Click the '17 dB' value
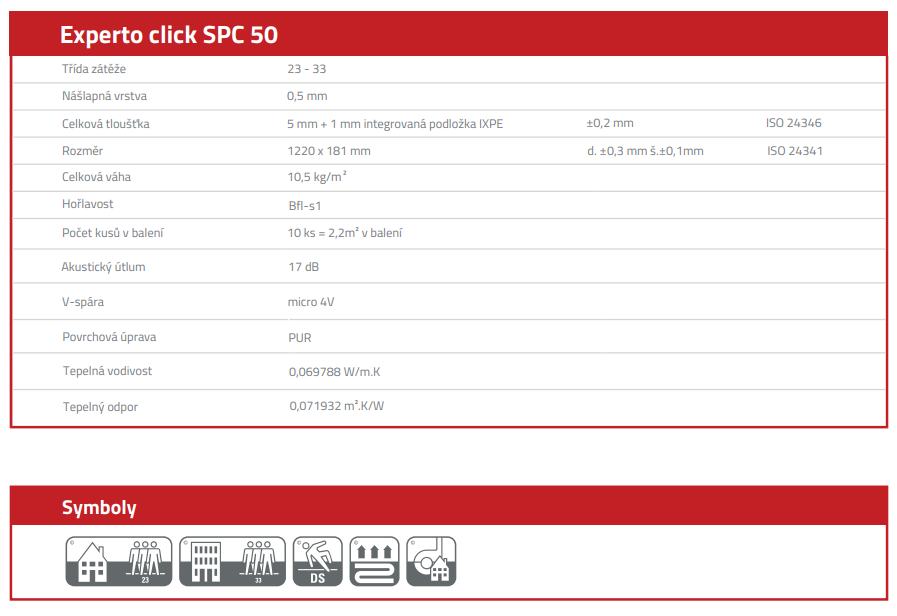 click(x=304, y=267)
